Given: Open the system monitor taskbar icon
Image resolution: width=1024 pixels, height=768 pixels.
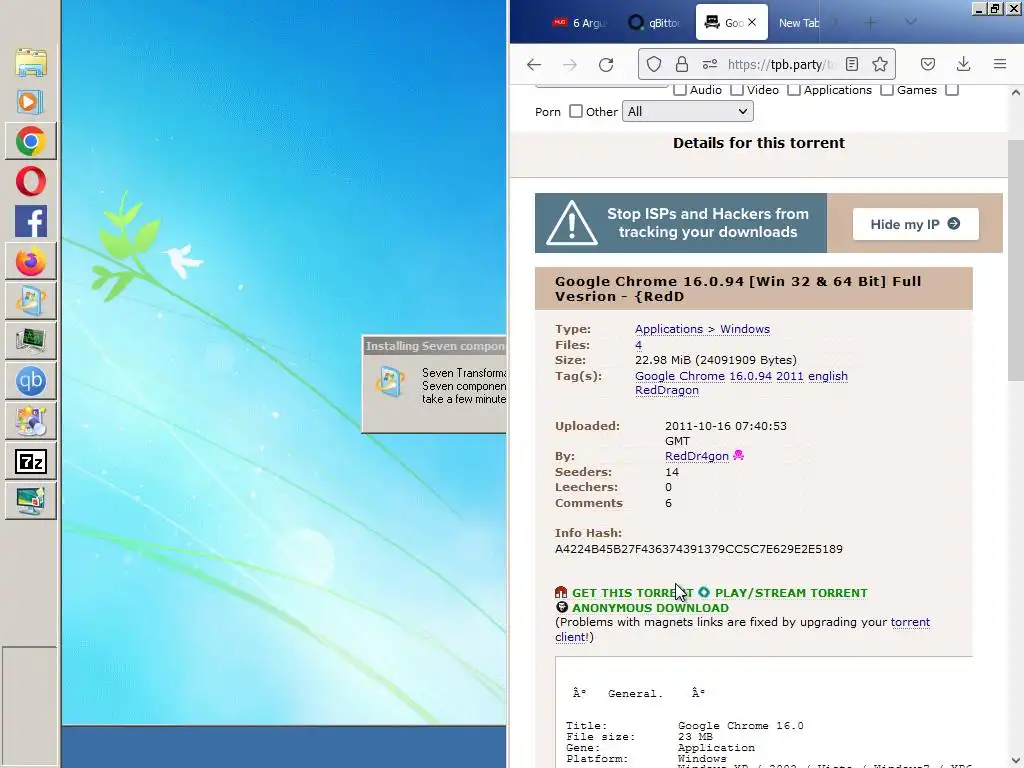Looking at the screenshot, I should coord(31,340).
